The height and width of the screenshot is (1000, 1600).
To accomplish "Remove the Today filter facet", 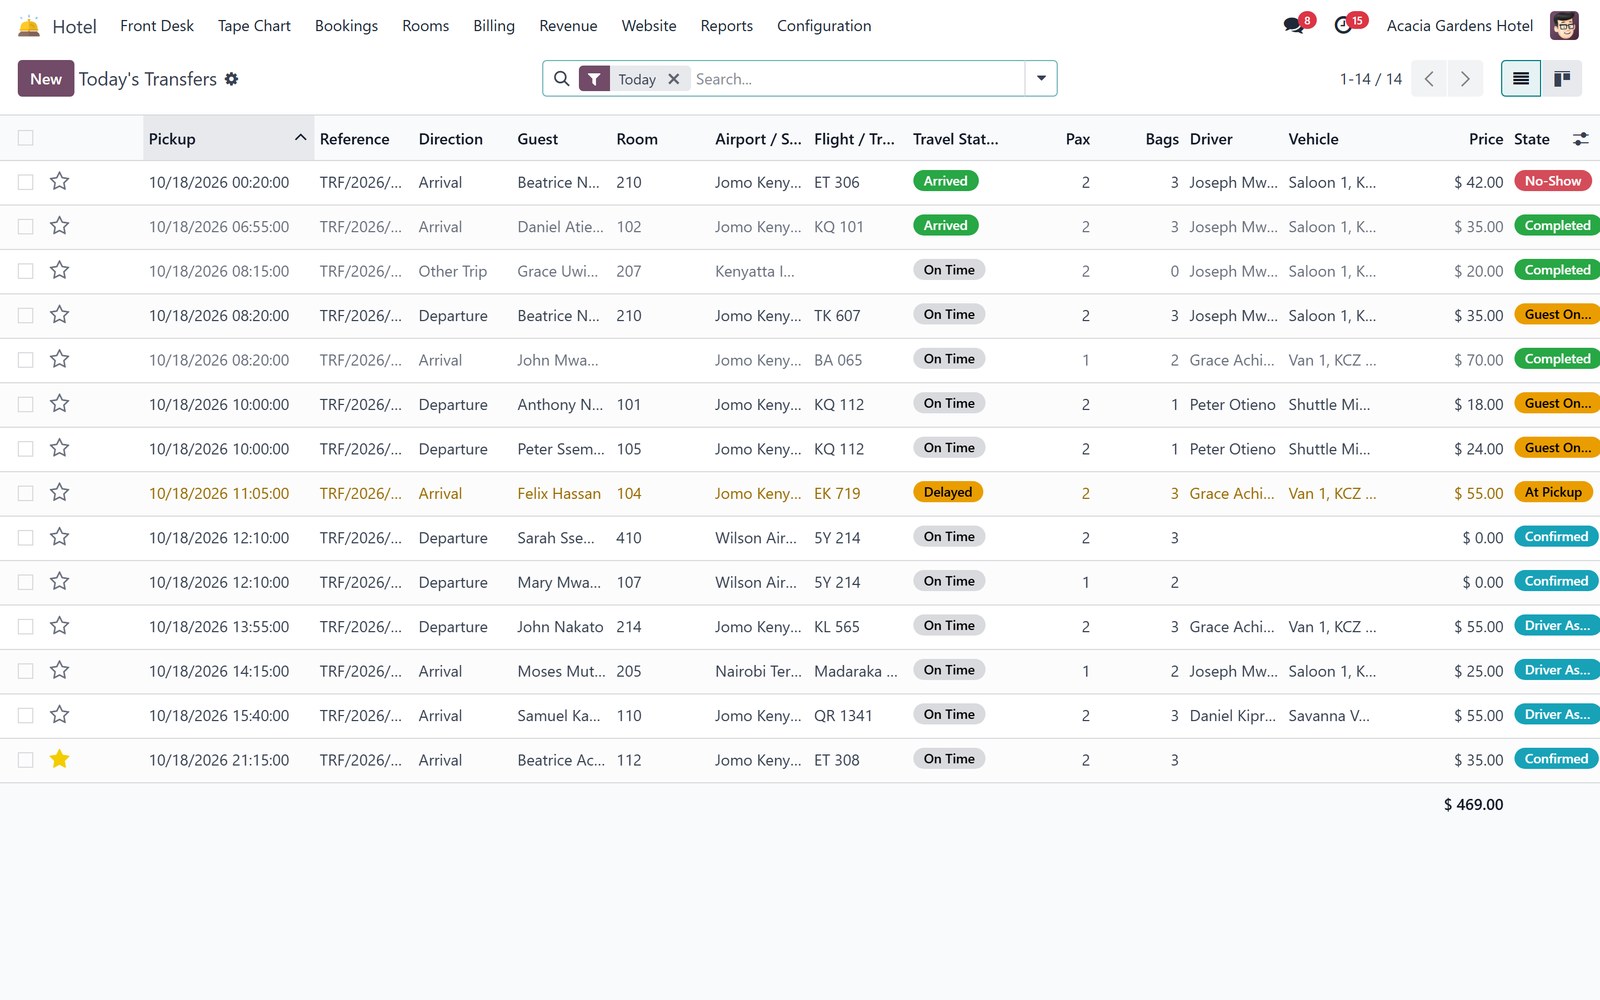I will (x=674, y=79).
